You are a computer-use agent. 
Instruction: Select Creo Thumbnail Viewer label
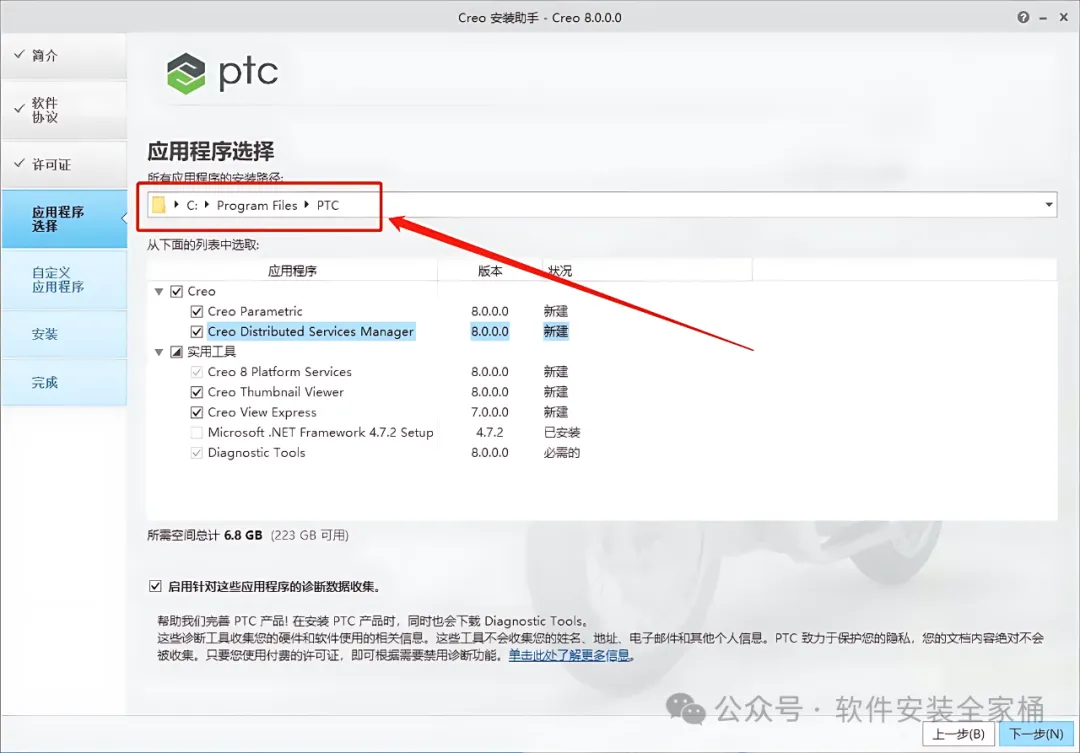(x=276, y=392)
